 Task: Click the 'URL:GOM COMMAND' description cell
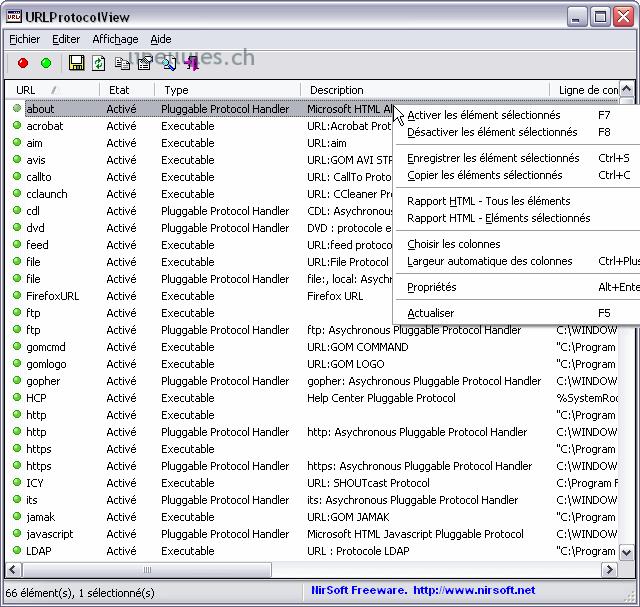click(358, 347)
